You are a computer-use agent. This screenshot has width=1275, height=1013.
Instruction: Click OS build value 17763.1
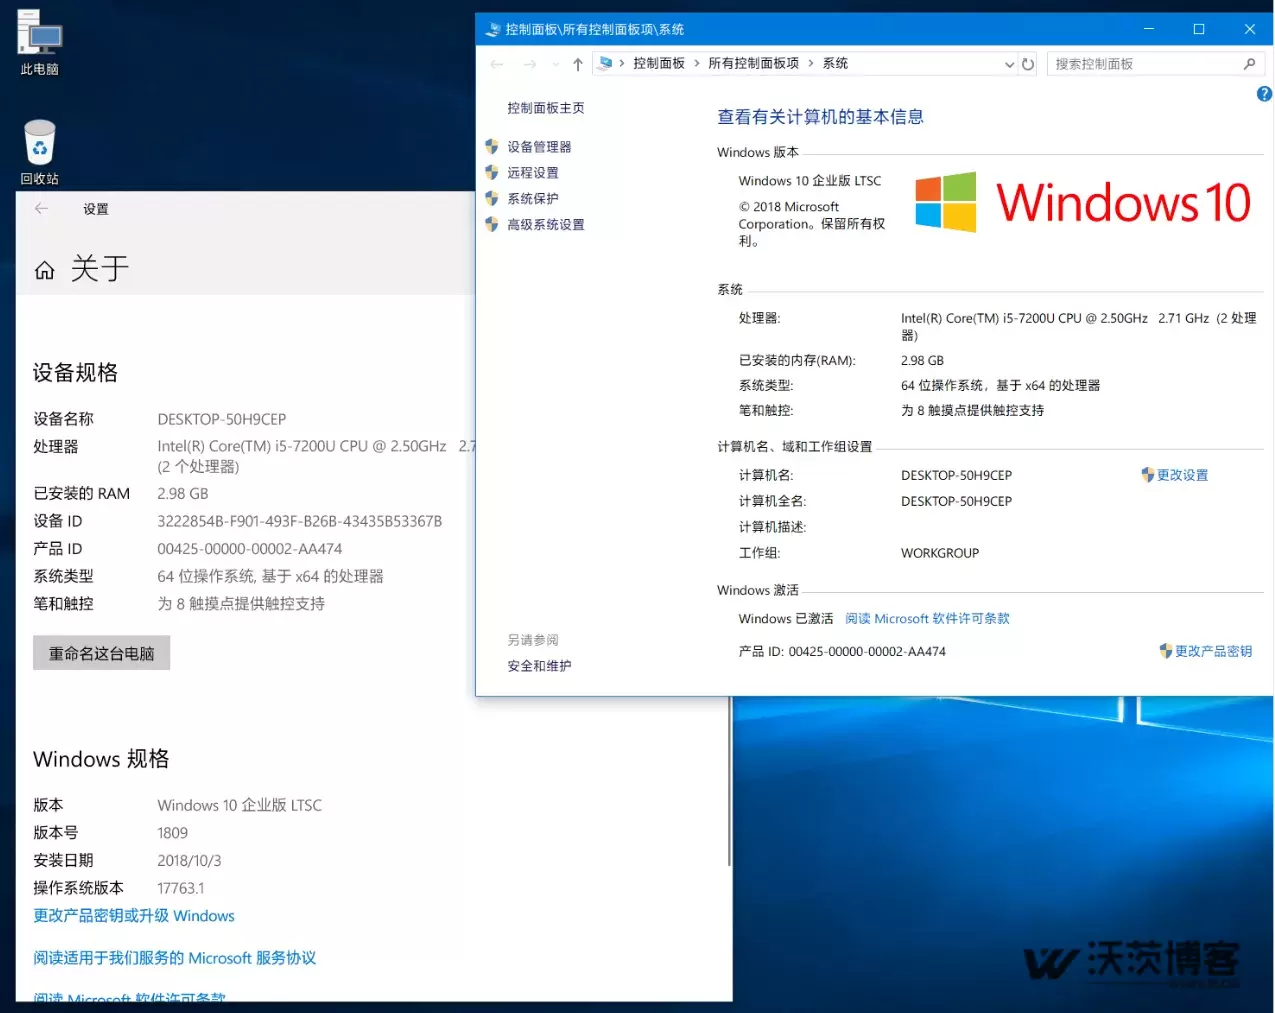point(181,887)
